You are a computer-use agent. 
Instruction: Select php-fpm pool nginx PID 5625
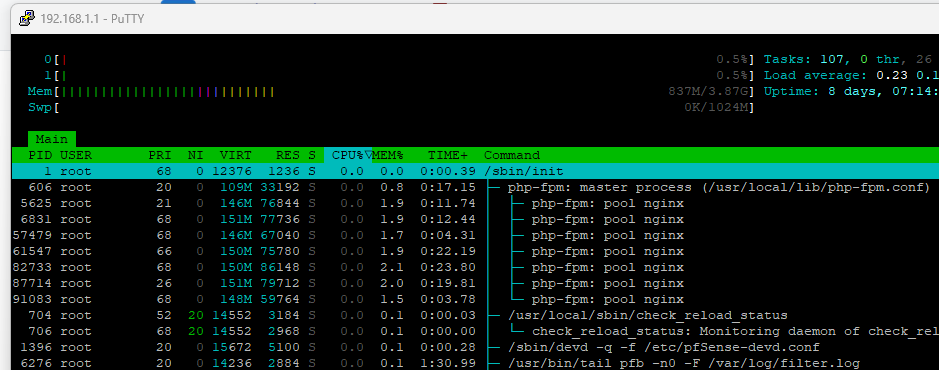click(475, 203)
